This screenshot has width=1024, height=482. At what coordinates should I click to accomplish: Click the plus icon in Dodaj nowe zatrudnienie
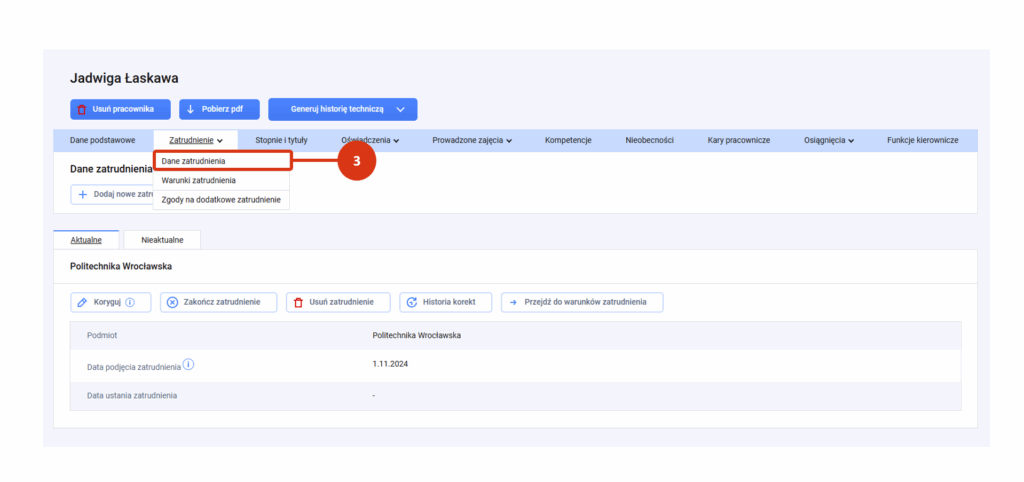coord(83,195)
